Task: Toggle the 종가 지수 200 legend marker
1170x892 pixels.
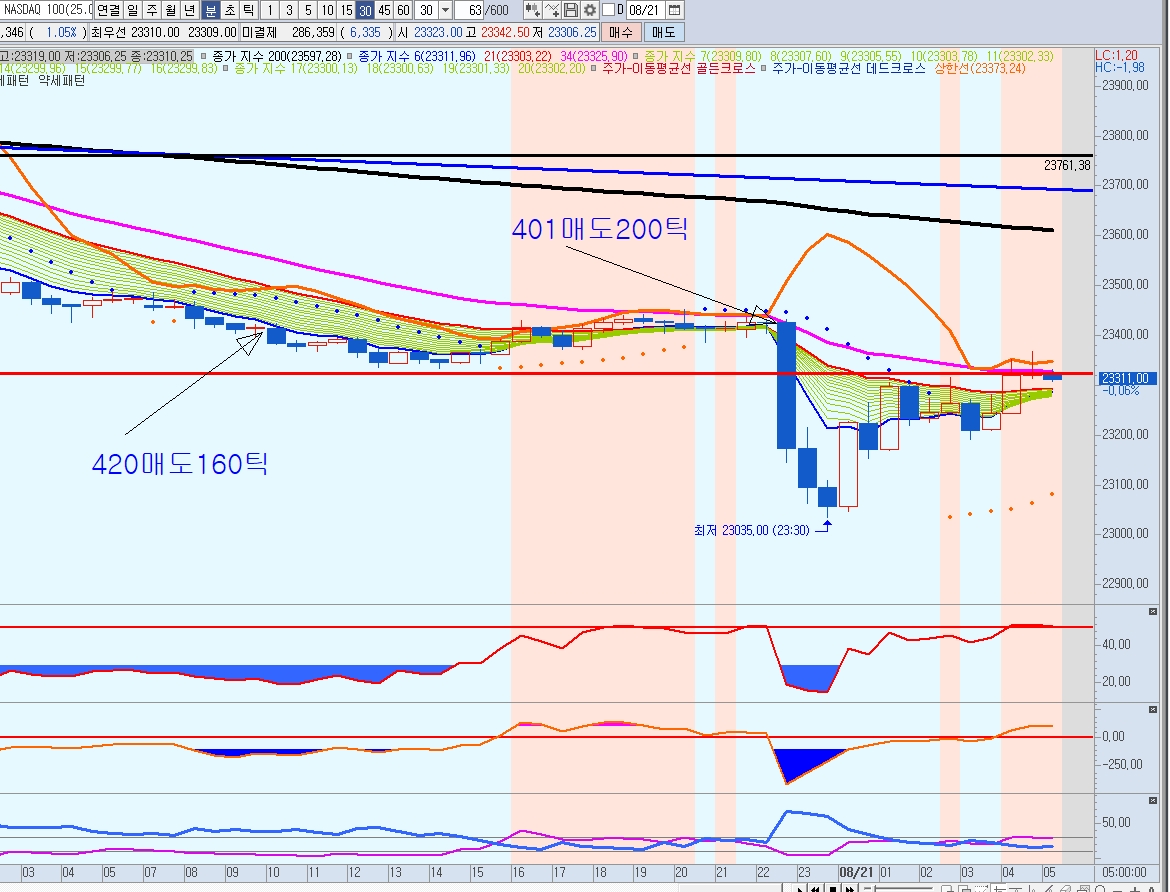Action: pyautogui.click(x=205, y=56)
